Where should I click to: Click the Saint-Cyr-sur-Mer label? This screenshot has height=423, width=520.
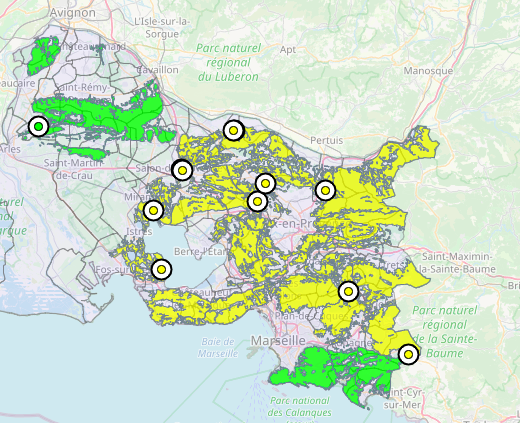(403, 398)
